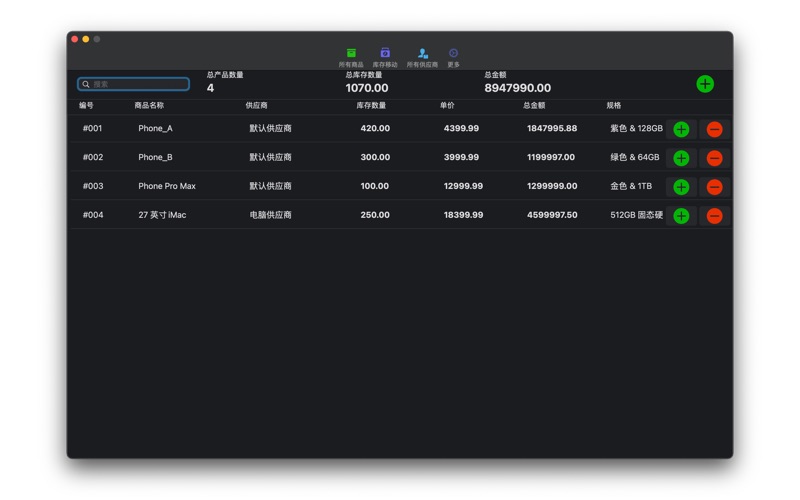Sort by the 库存数量 column header
This screenshot has width=800, height=500.
tap(371, 105)
